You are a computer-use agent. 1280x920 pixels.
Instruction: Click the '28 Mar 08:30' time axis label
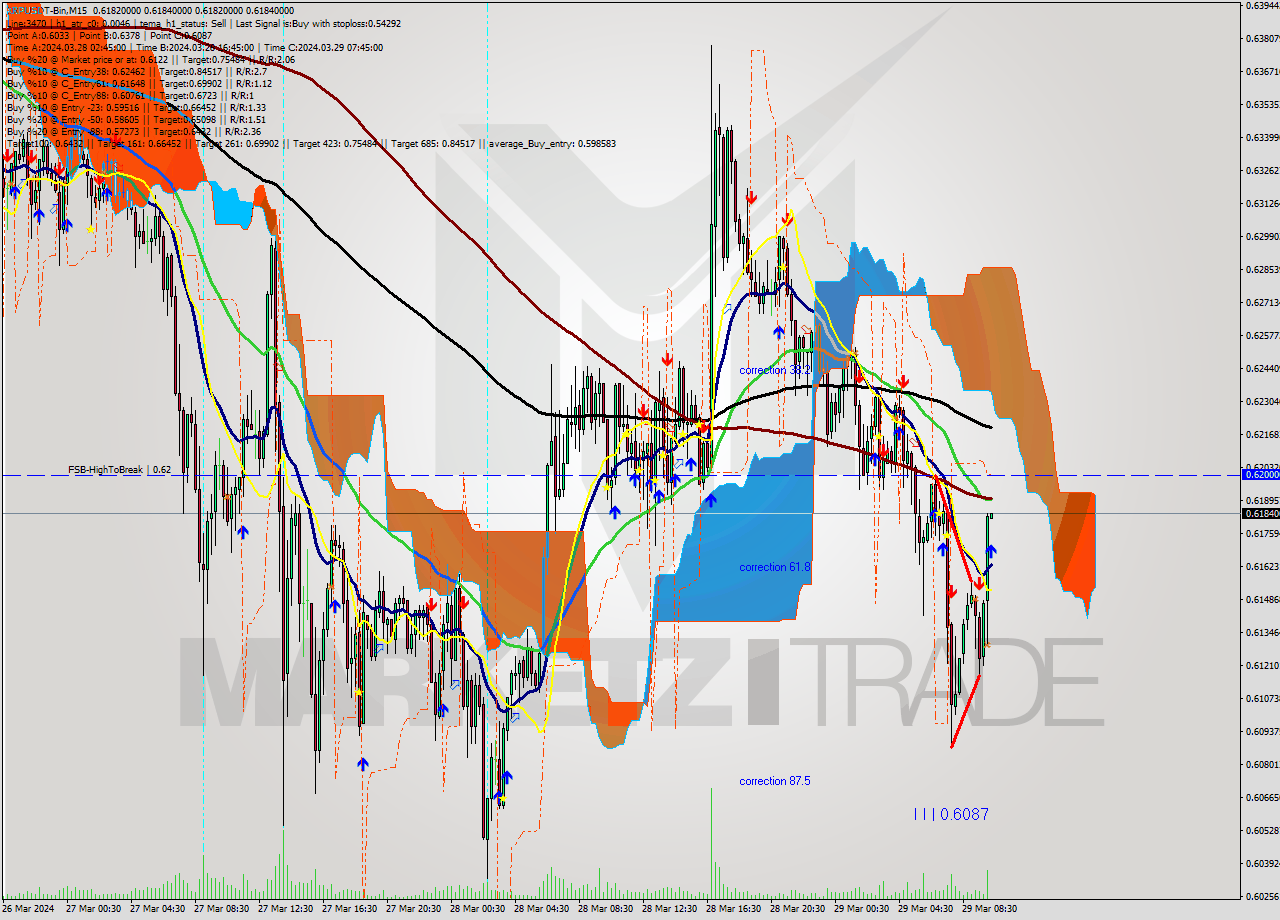pyautogui.click(x=605, y=909)
